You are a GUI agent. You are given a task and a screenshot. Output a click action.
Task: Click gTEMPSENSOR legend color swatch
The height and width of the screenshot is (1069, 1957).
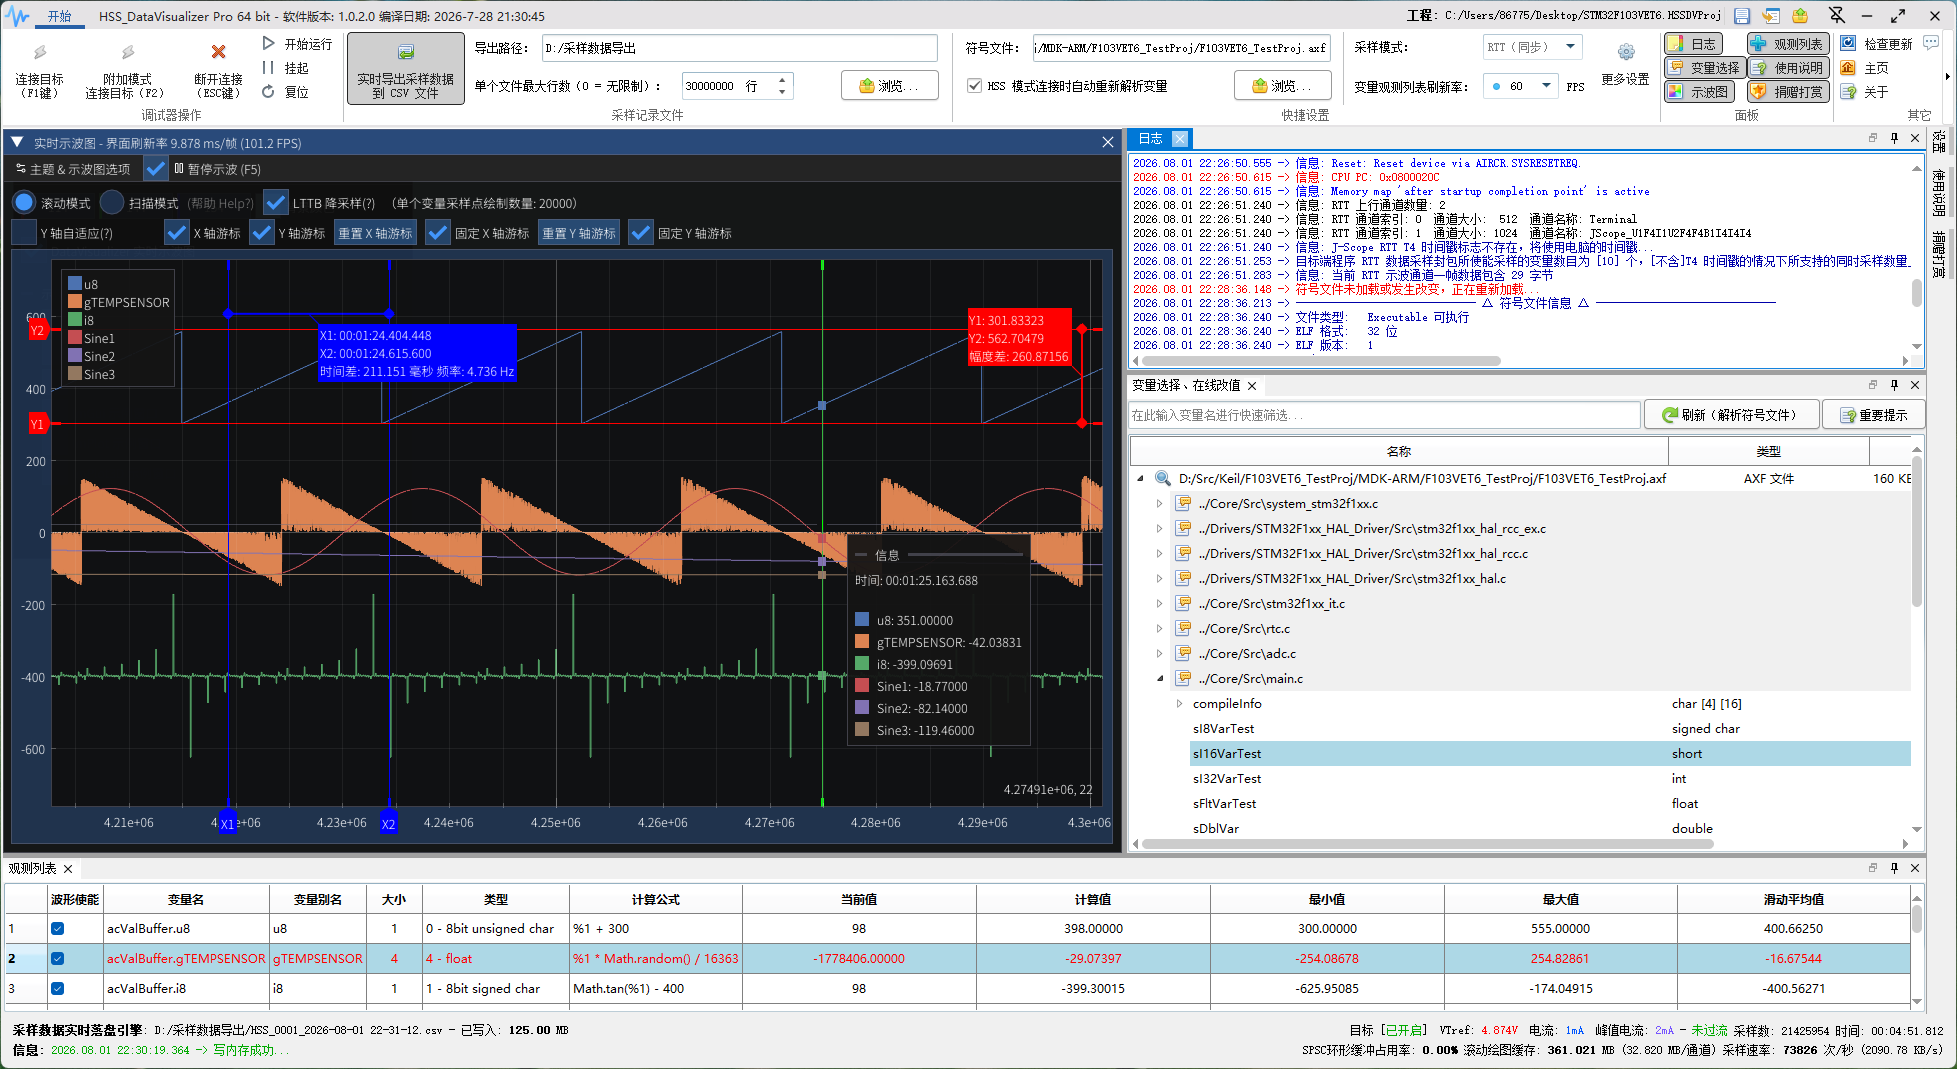pos(75,302)
